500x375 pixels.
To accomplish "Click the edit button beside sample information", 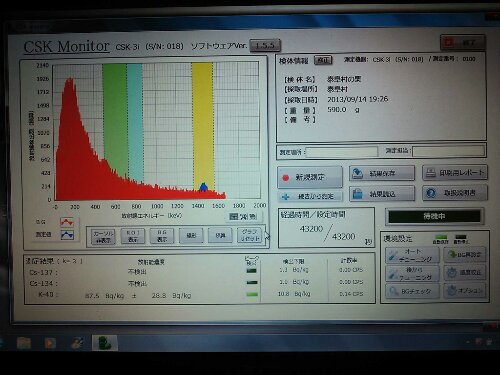I will tap(323, 60).
